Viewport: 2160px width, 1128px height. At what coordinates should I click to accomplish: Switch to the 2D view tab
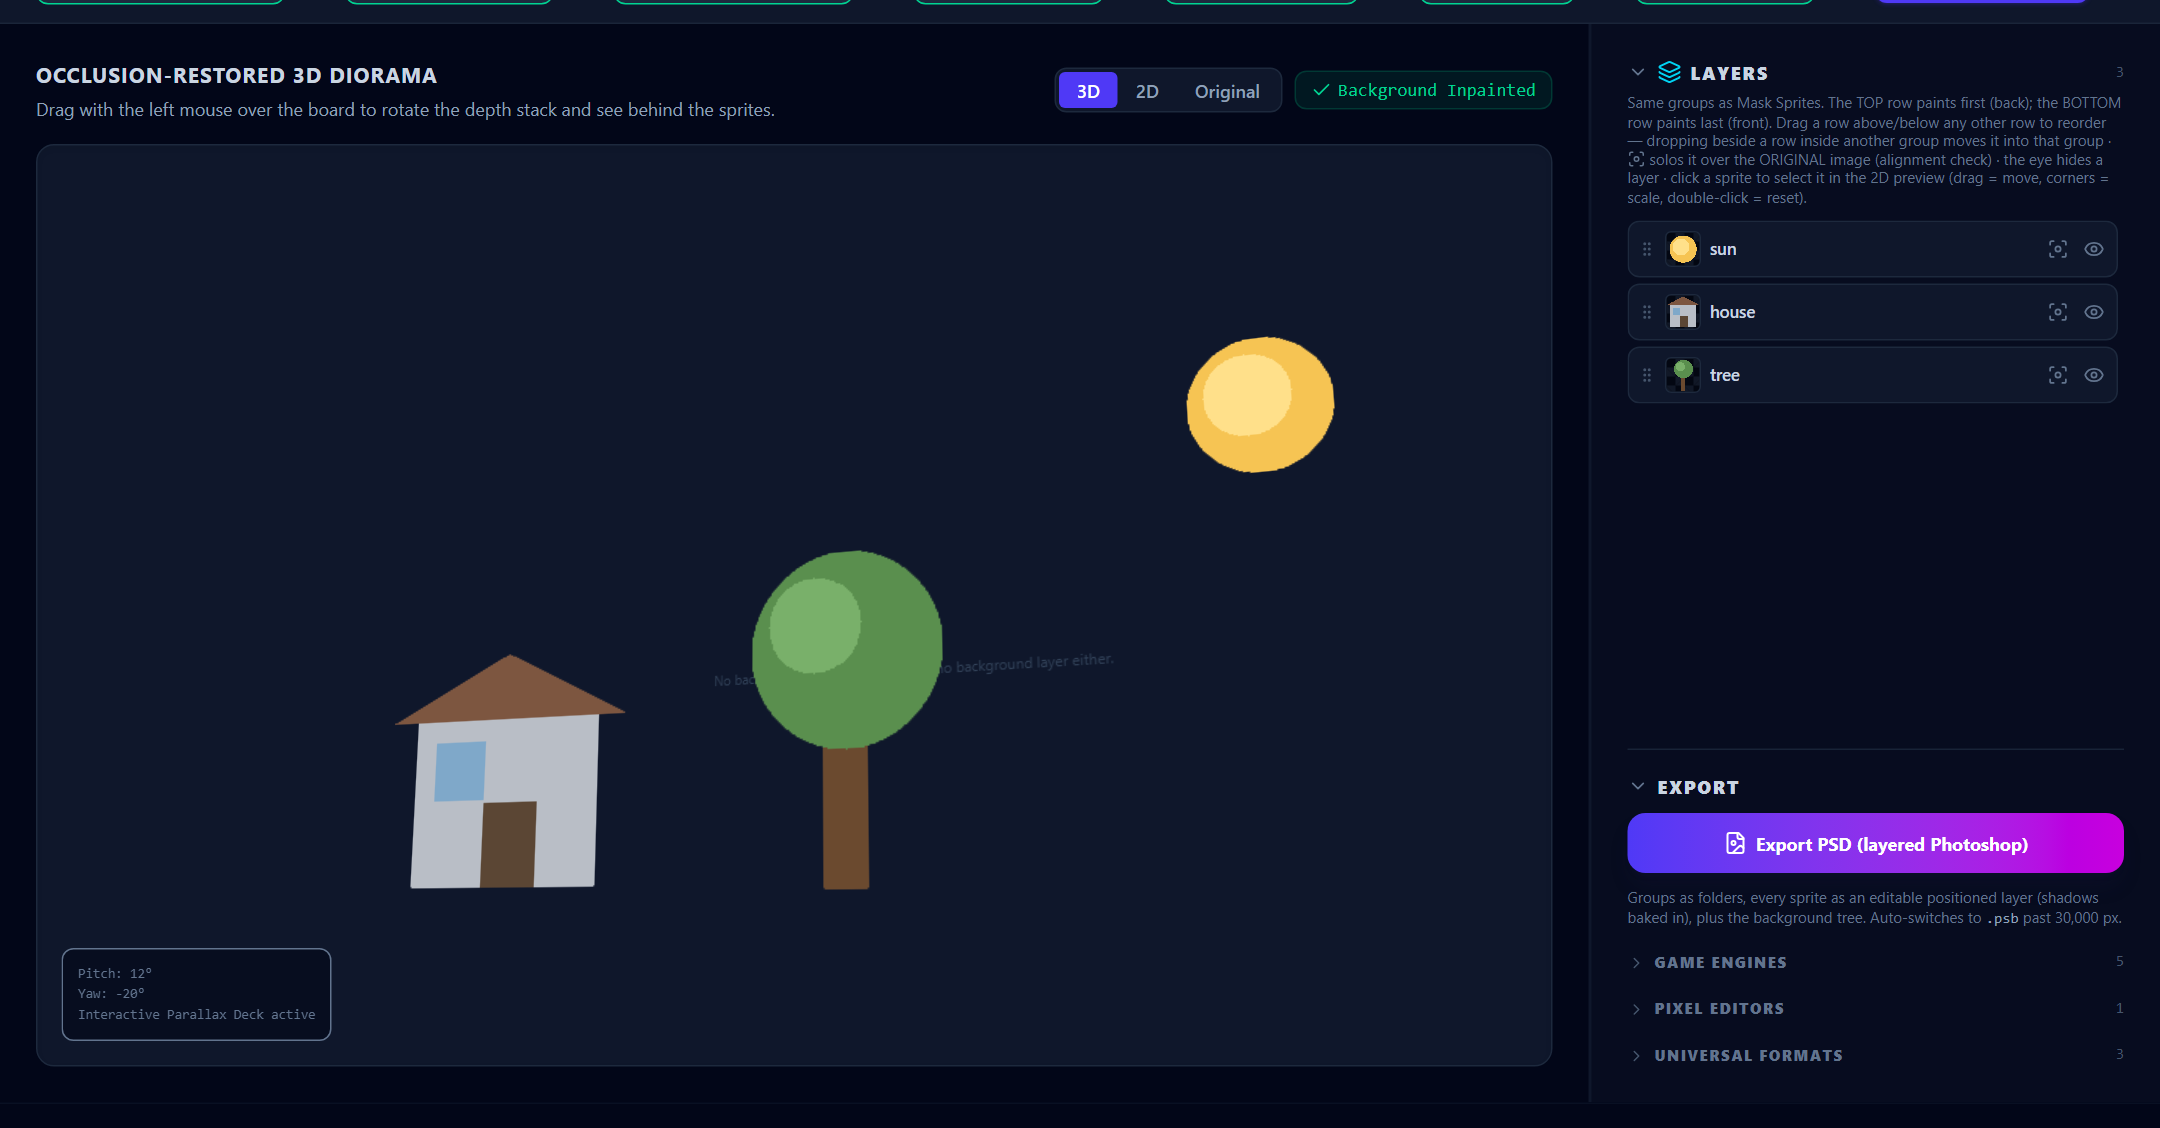pyautogui.click(x=1147, y=91)
